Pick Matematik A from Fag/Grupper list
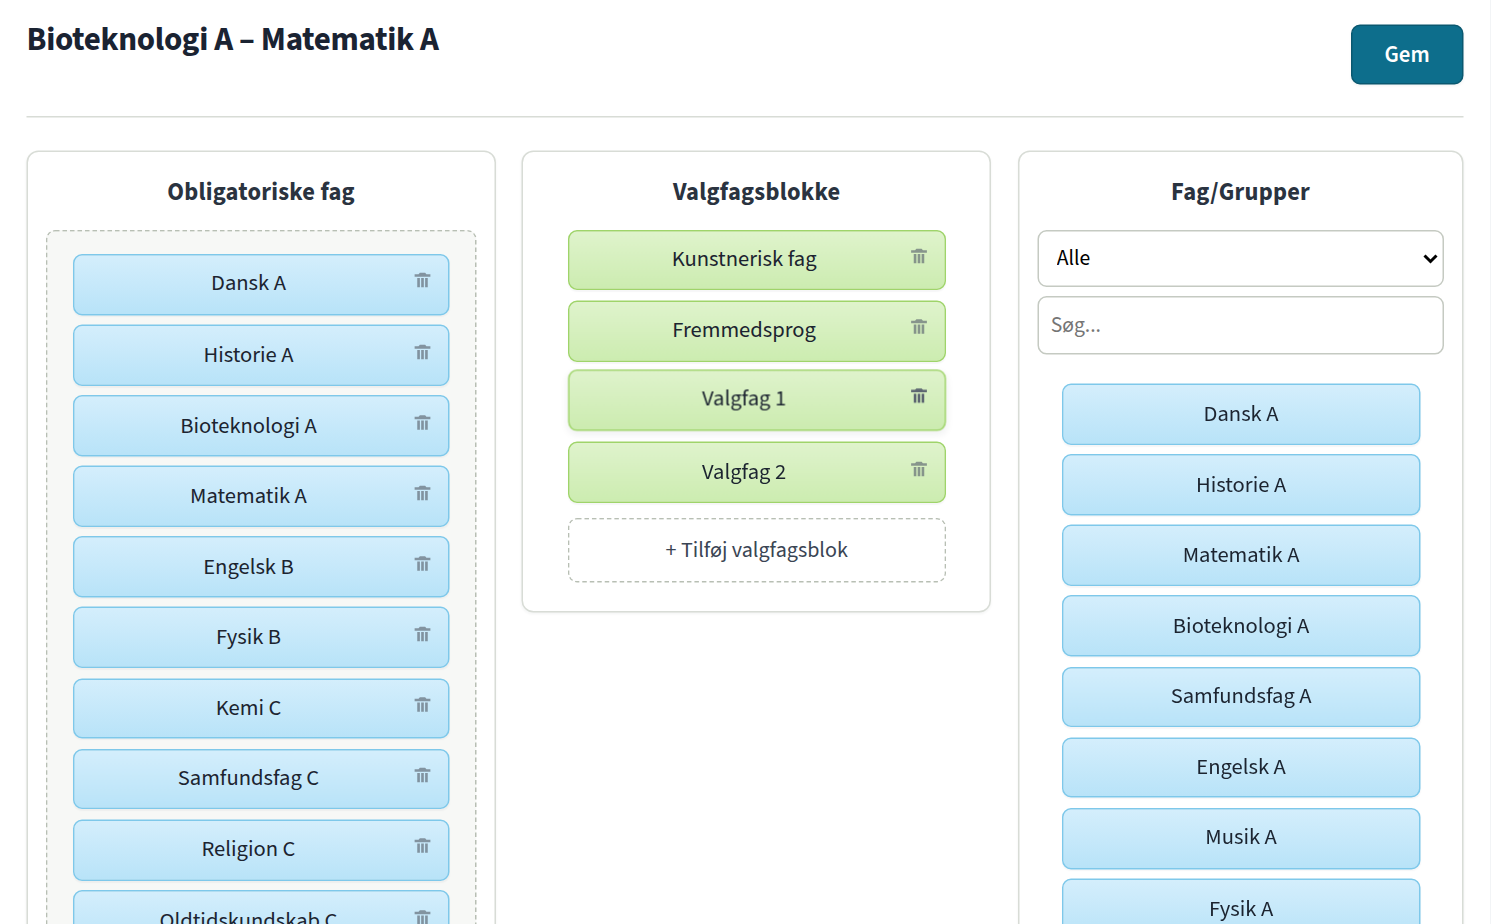This screenshot has height=924, width=1491. click(x=1241, y=555)
